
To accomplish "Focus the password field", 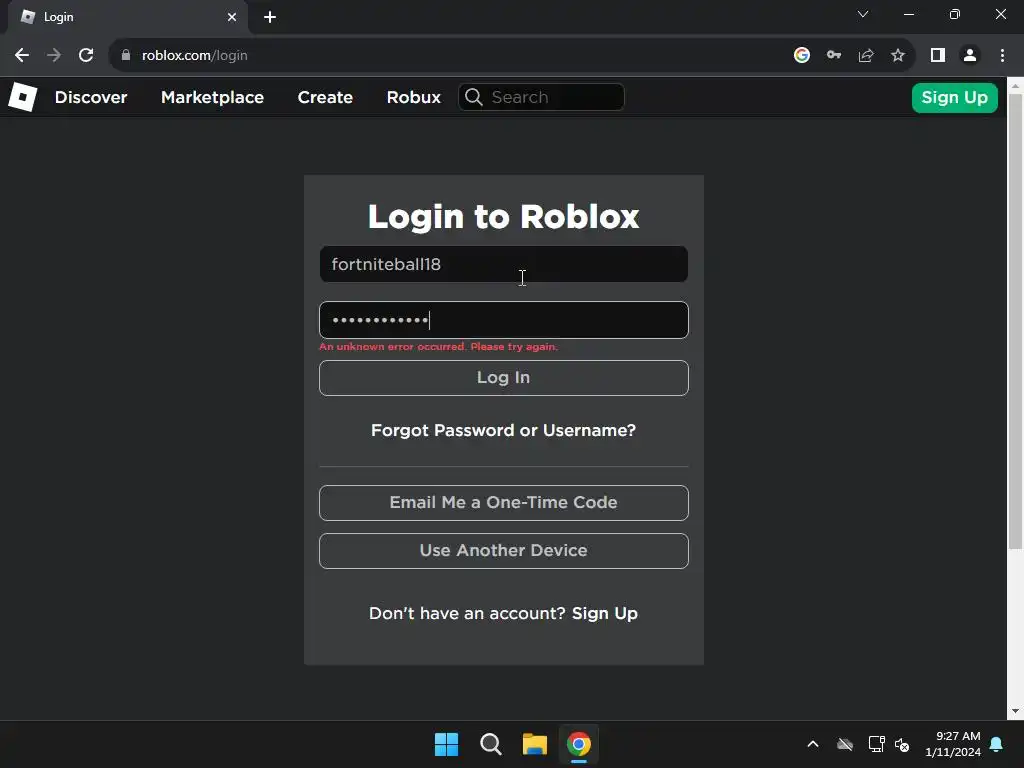I will [504, 320].
